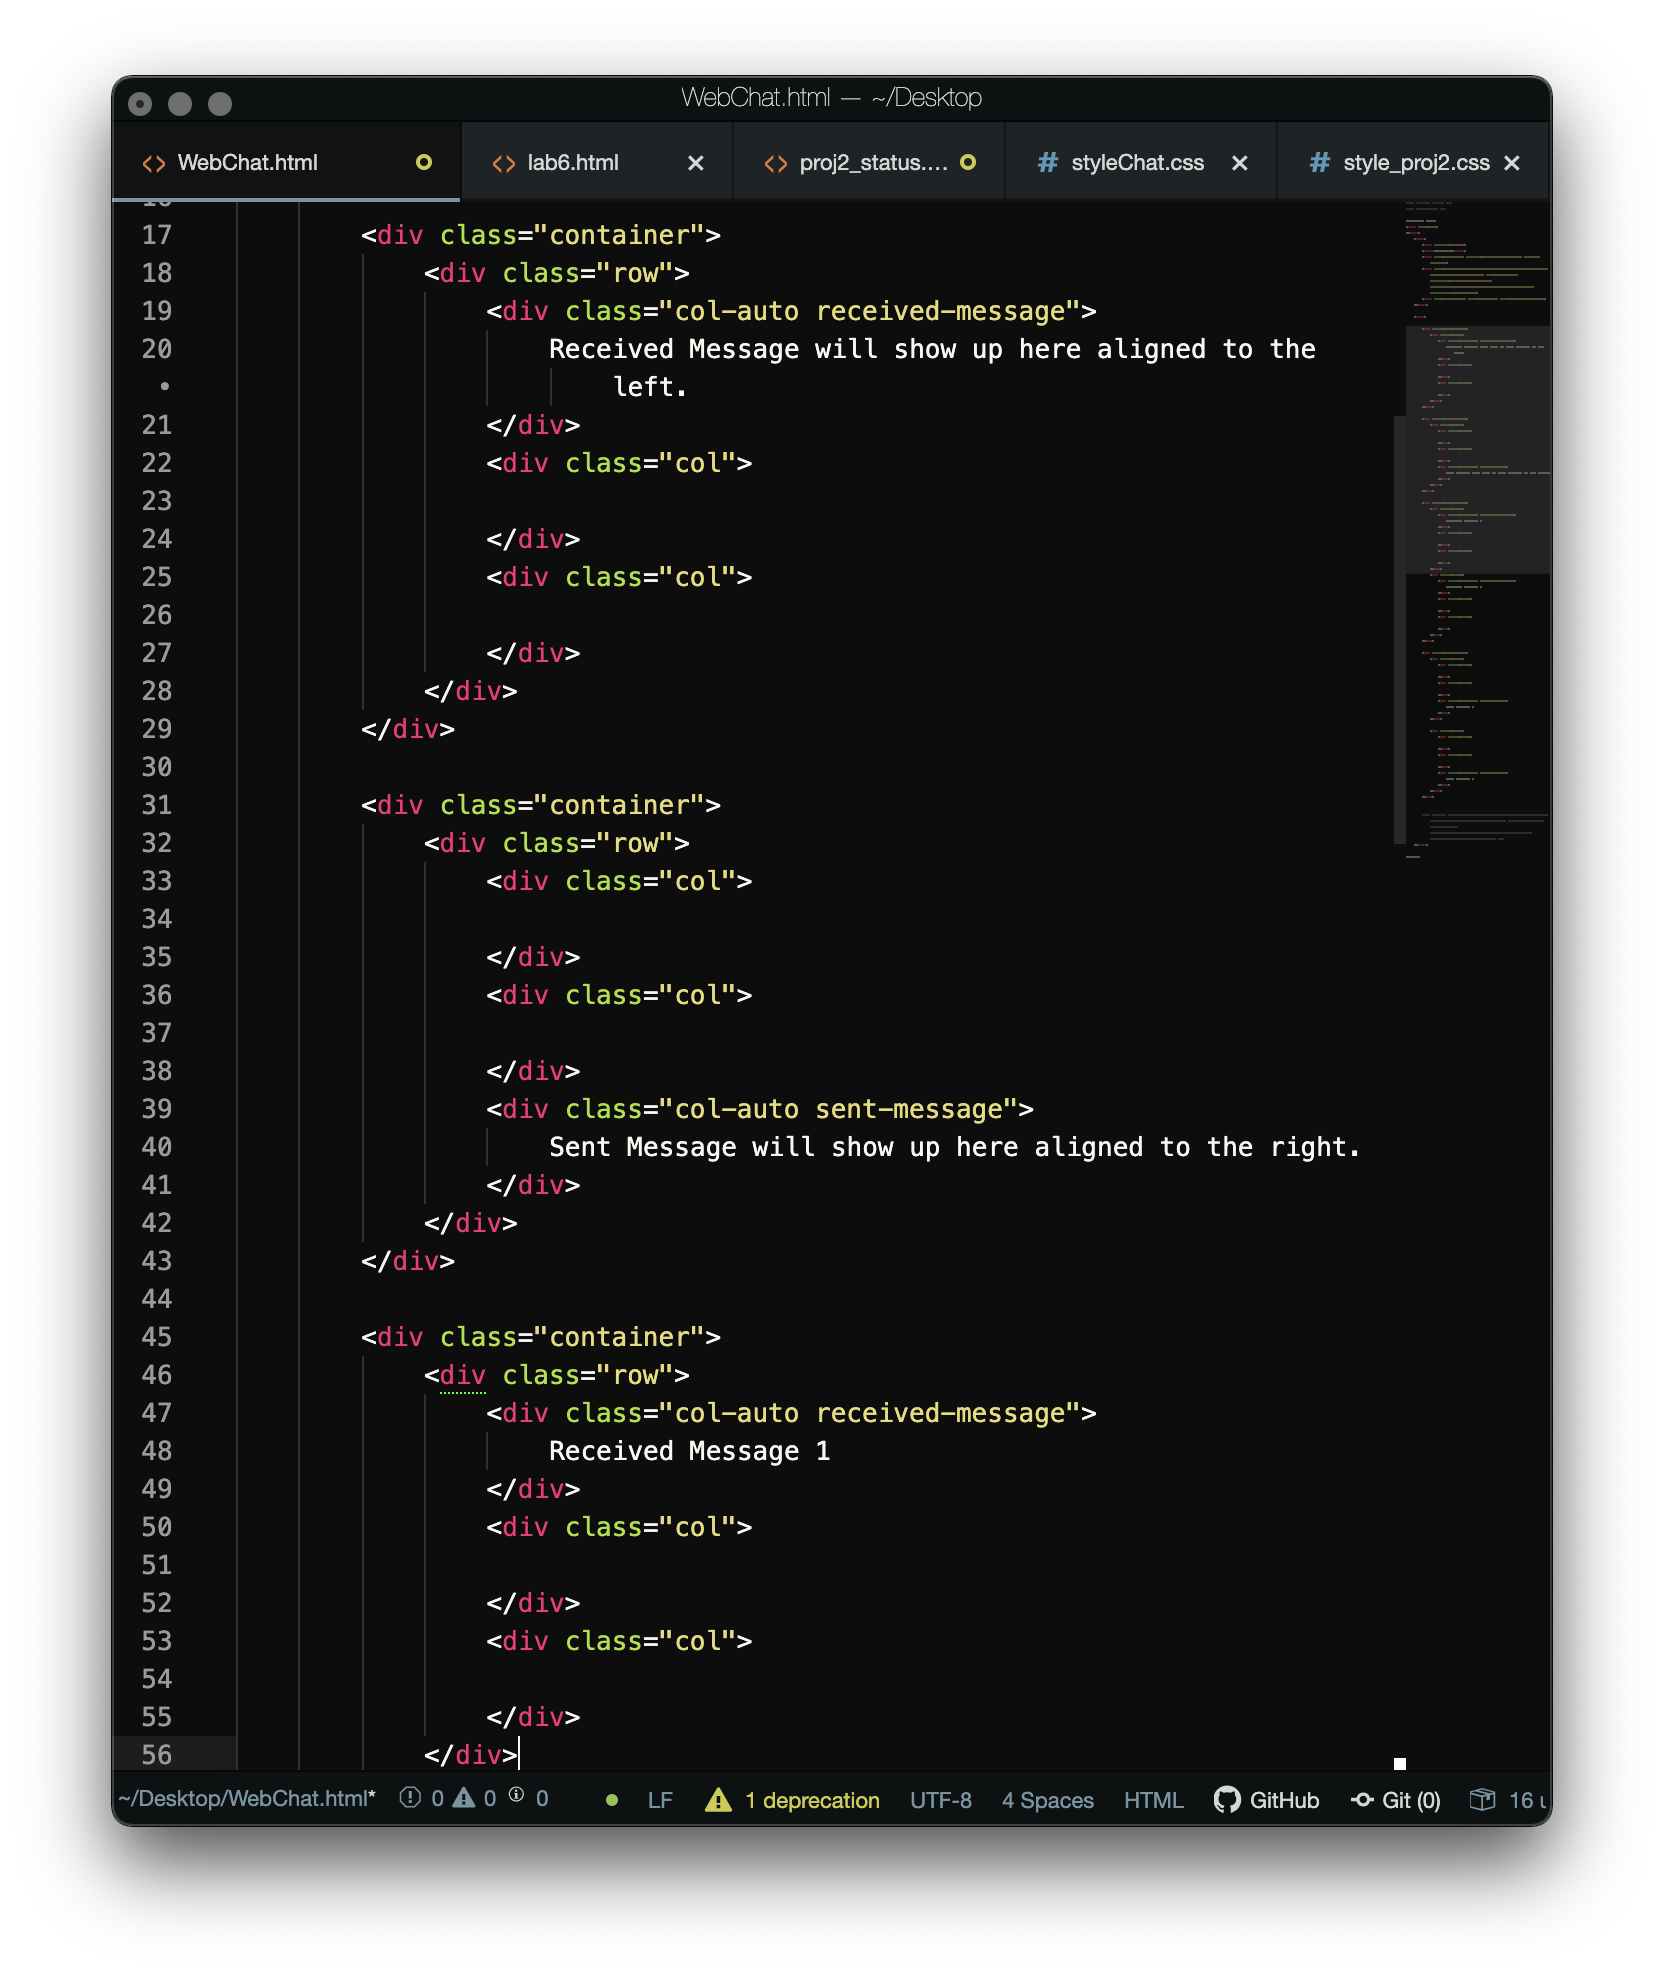The height and width of the screenshot is (1974, 1664).
Task: Open the style_proj2.css tab
Action: click(x=1414, y=163)
